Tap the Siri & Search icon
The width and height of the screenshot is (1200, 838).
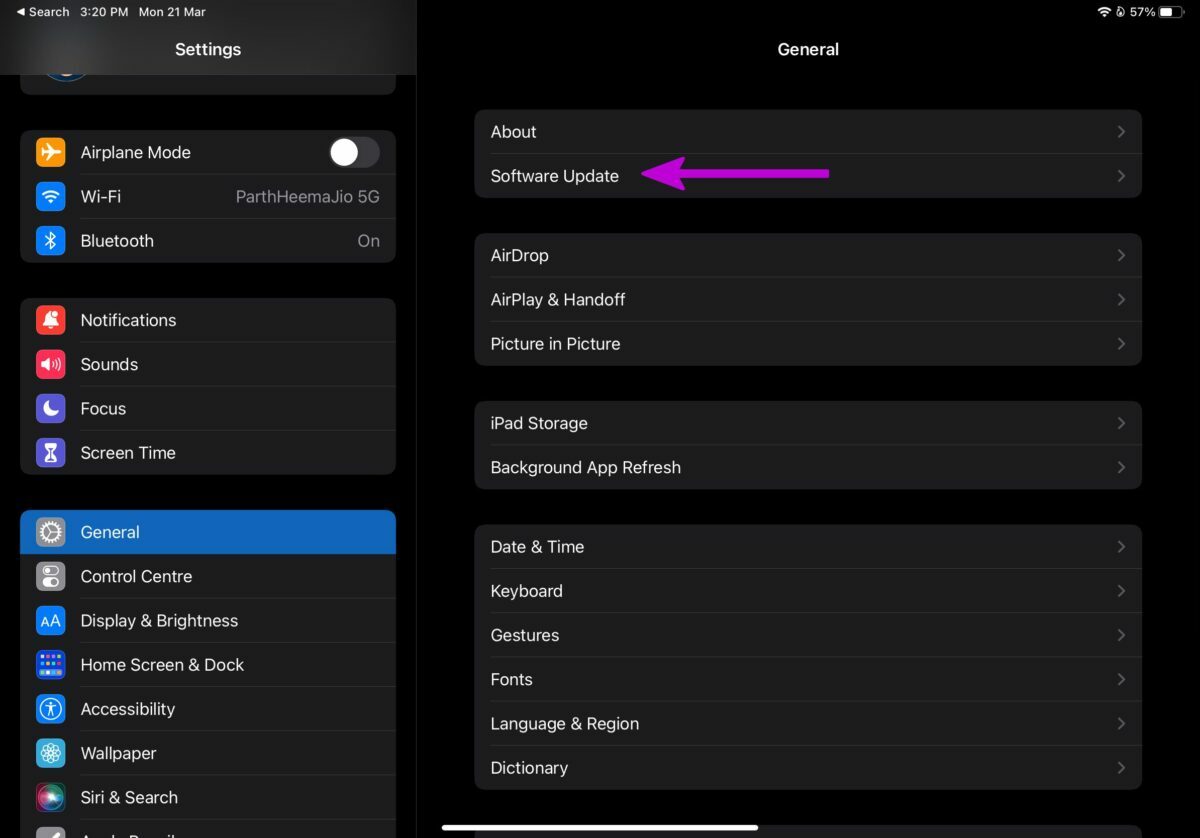click(50, 797)
